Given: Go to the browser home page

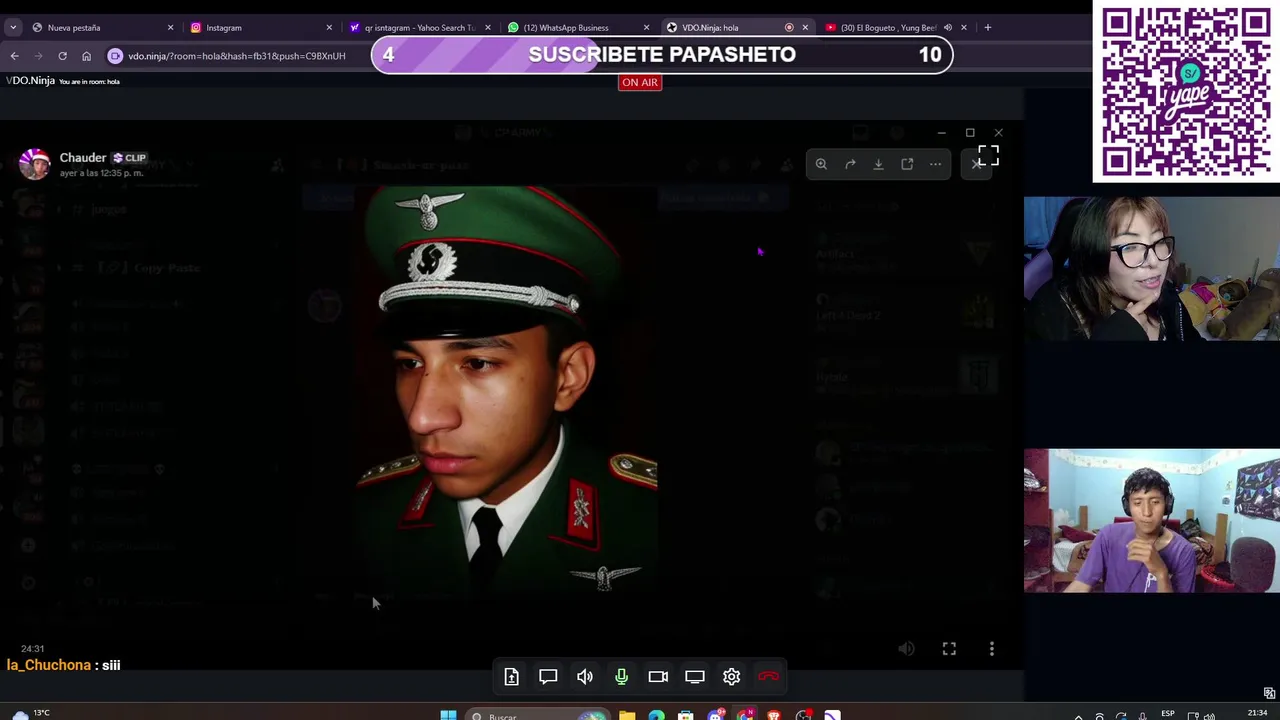Looking at the screenshot, I should pos(86,56).
